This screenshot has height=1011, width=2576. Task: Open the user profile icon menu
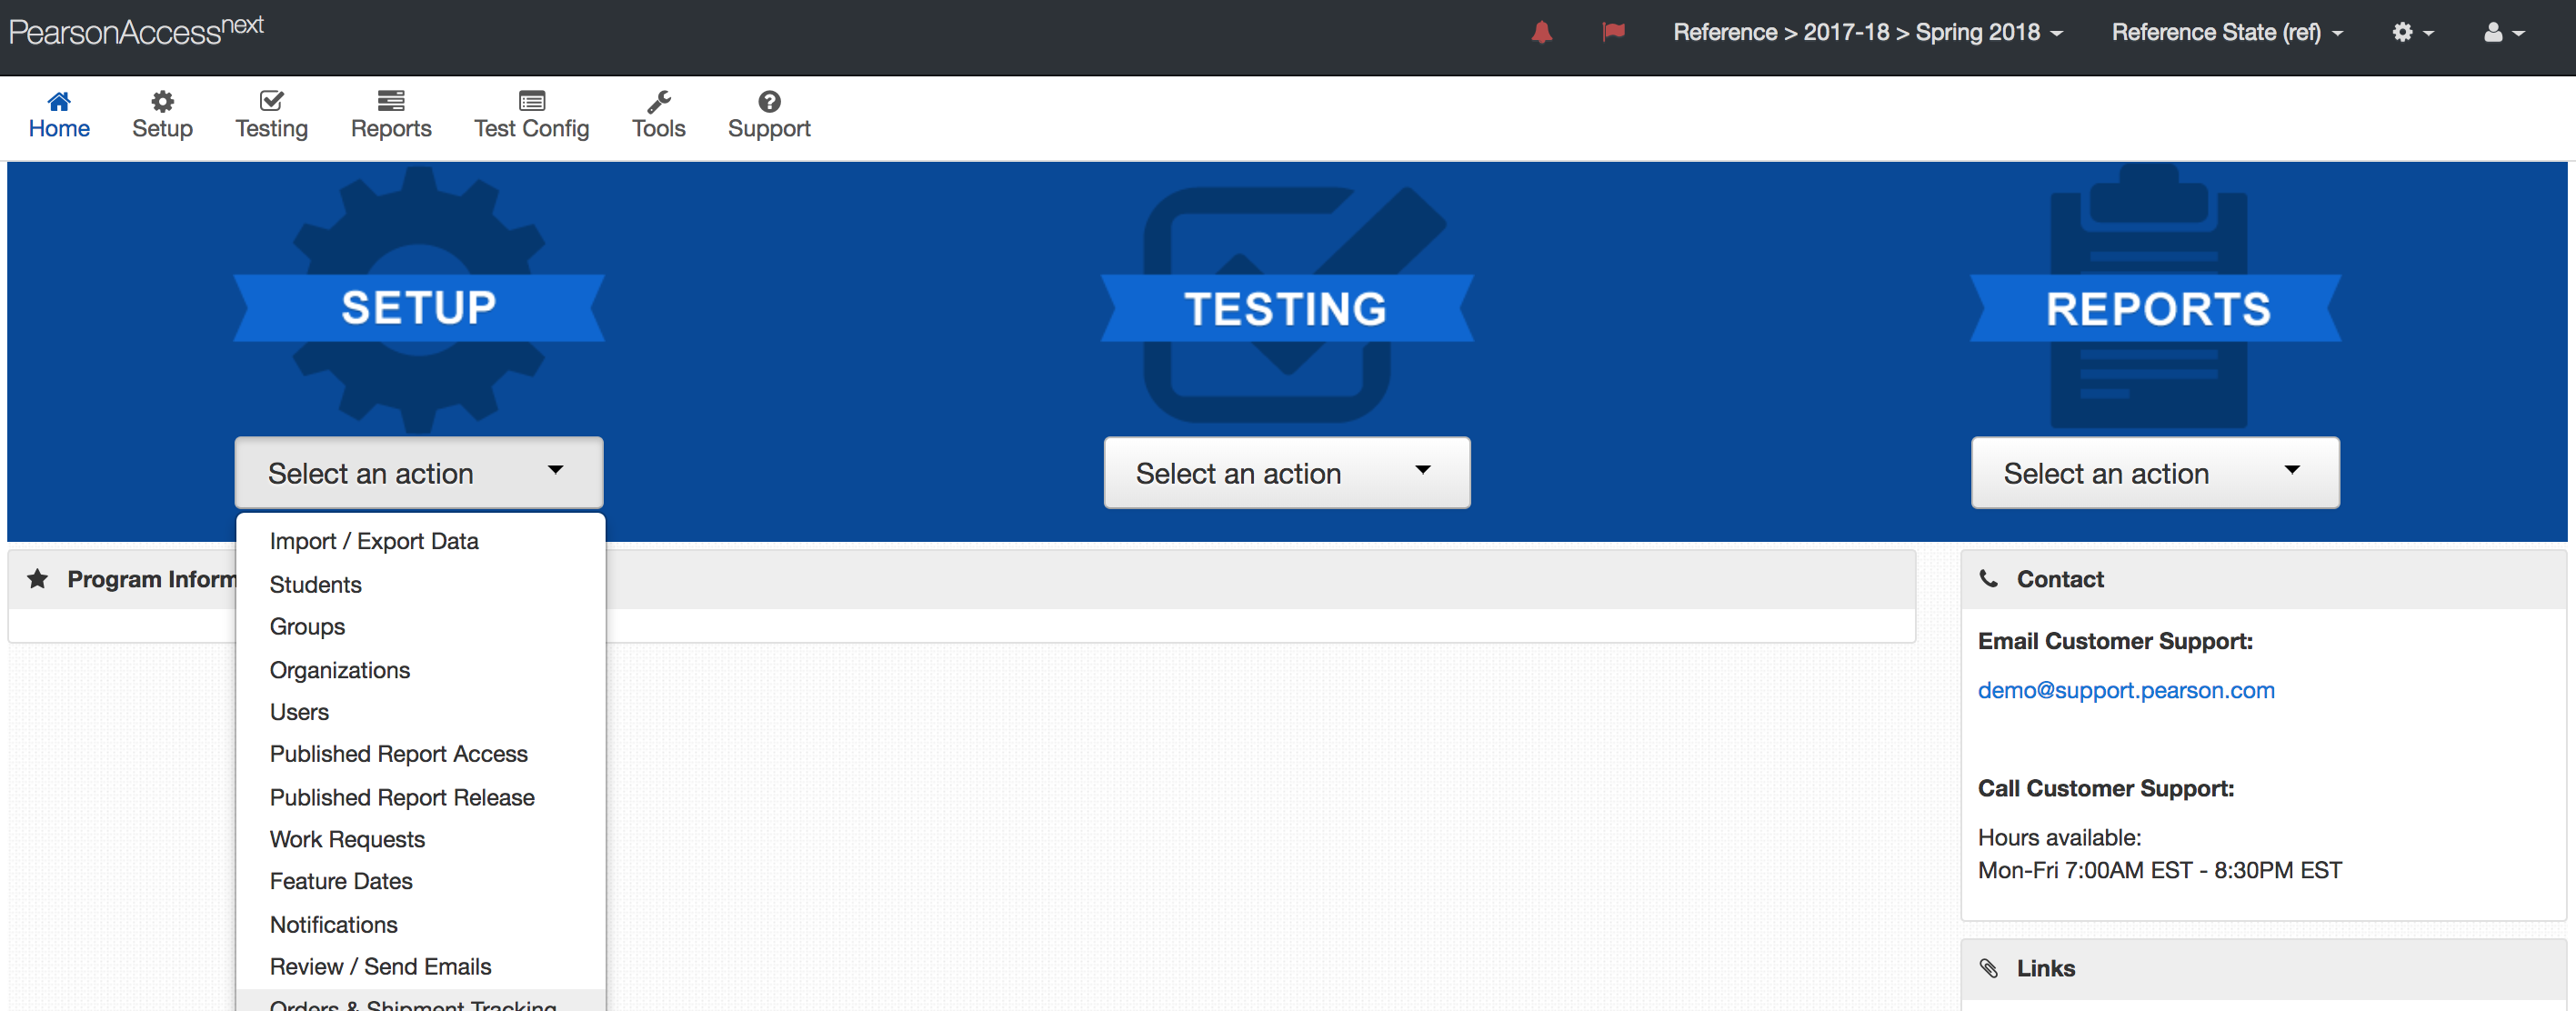(2503, 33)
